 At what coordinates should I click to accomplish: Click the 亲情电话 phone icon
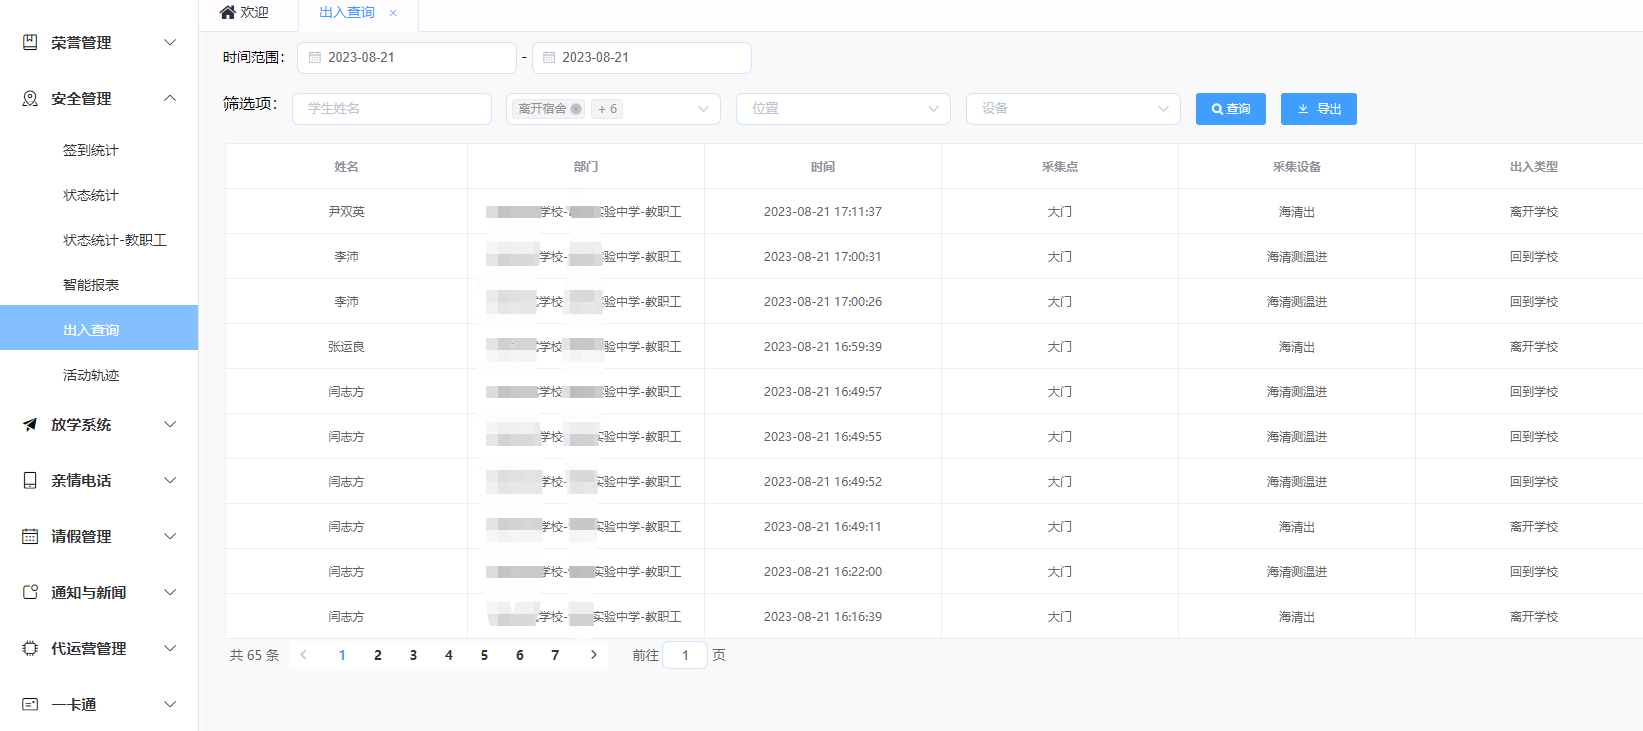(30, 480)
